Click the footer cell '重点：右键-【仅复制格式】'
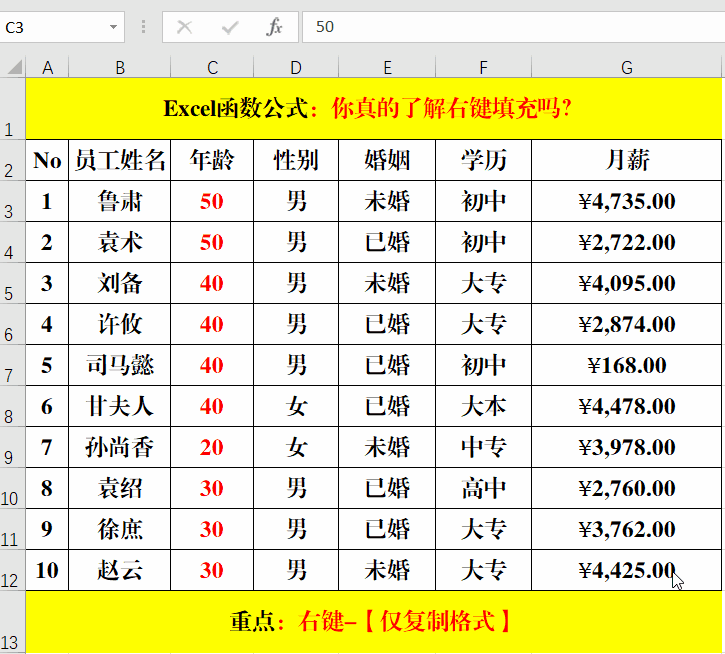This screenshot has height=654, width=725. [374, 622]
